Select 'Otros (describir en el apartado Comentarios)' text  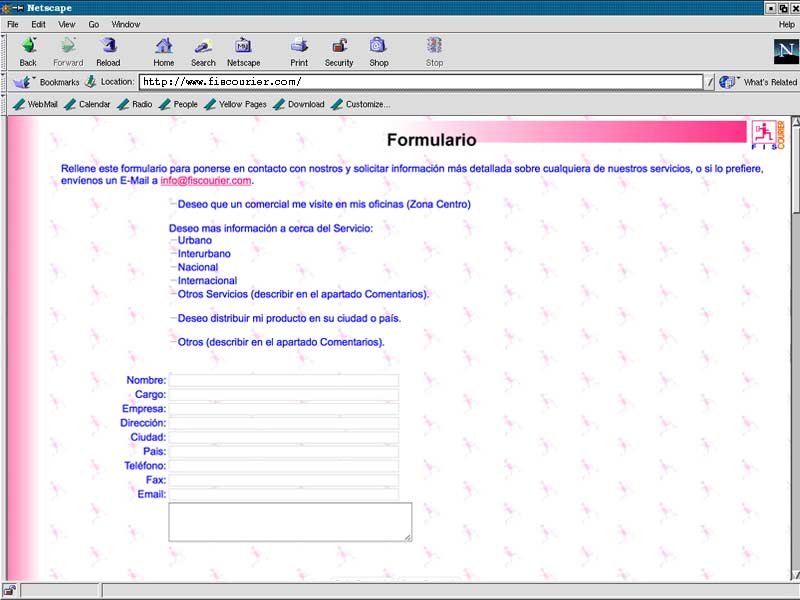click(x=281, y=342)
